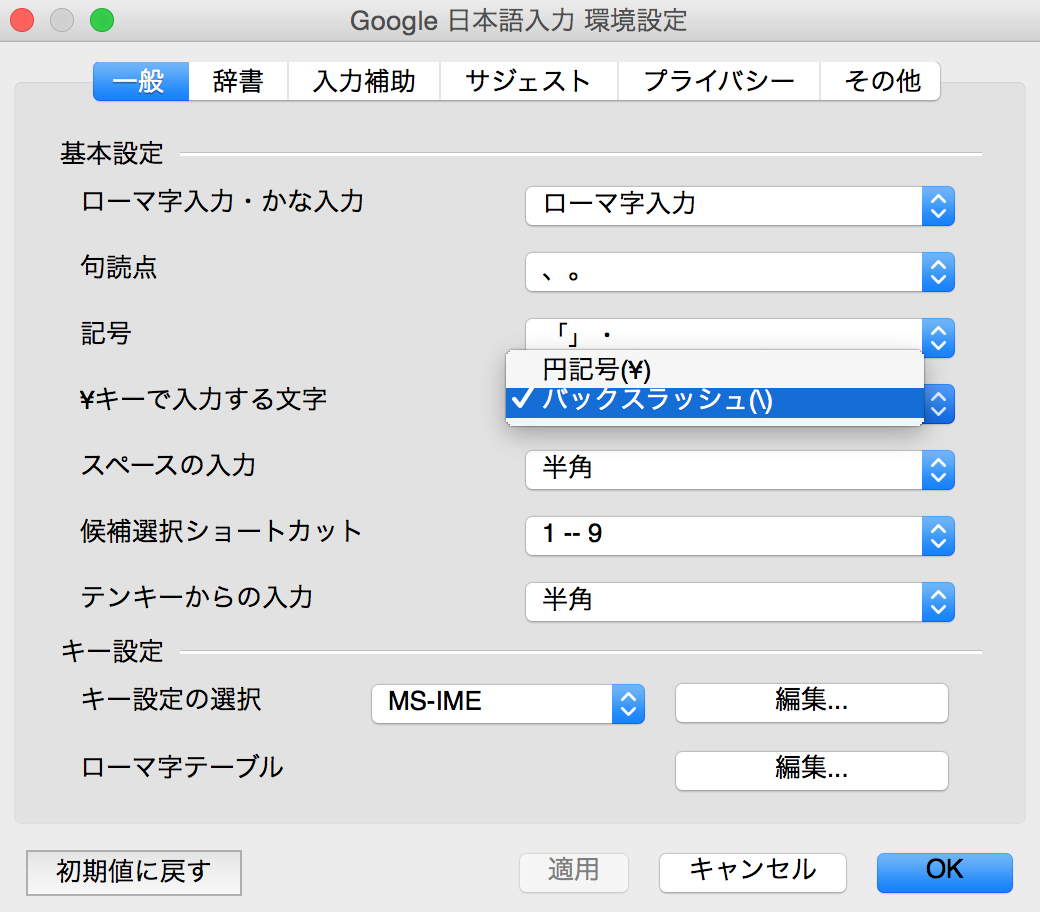Viewport: 1040px width, 912px height.
Task: Click the キャンセル button
Action: (x=753, y=872)
